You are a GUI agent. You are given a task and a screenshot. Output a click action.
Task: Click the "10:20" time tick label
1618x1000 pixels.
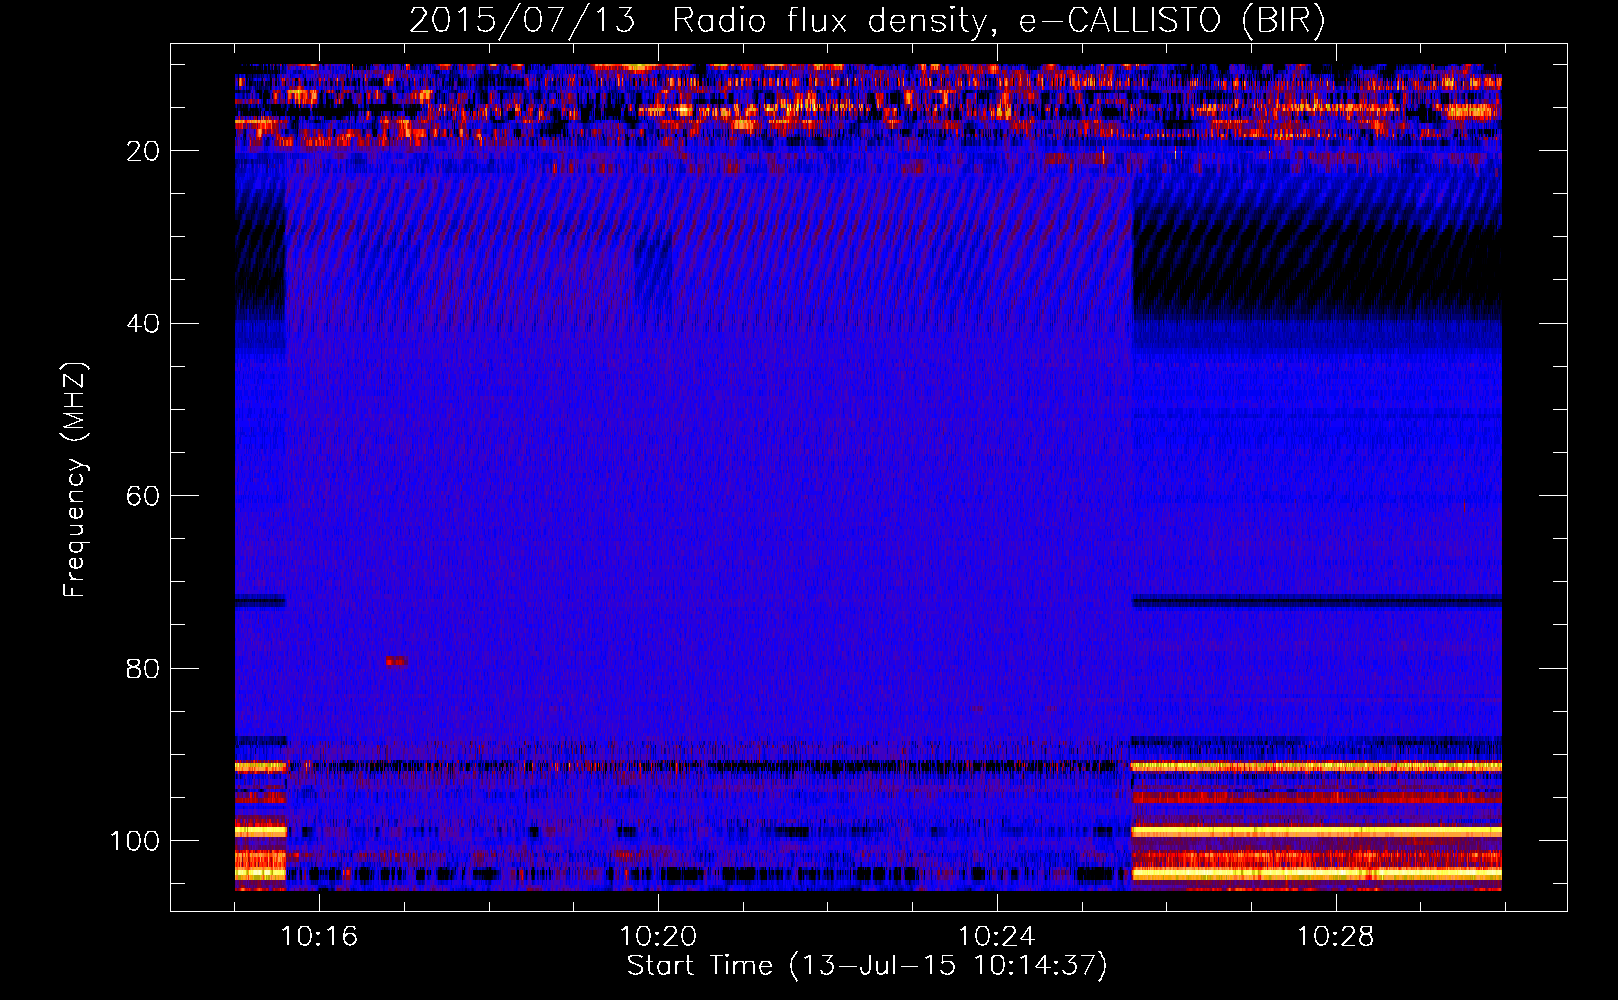click(x=658, y=937)
